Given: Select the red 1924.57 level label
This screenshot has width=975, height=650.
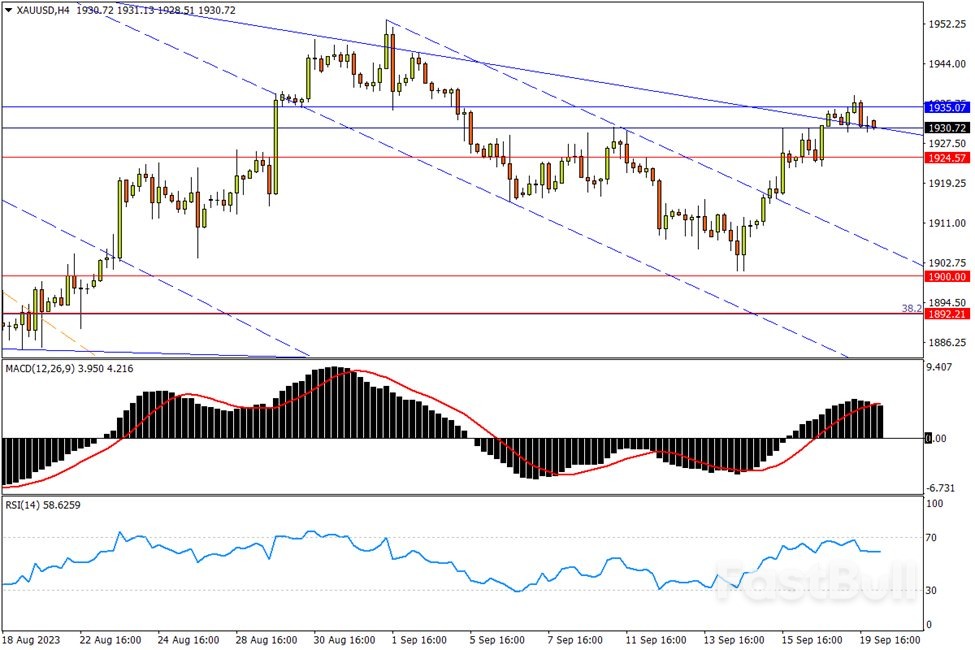Looking at the screenshot, I should pyautogui.click(x=945, y=158).
